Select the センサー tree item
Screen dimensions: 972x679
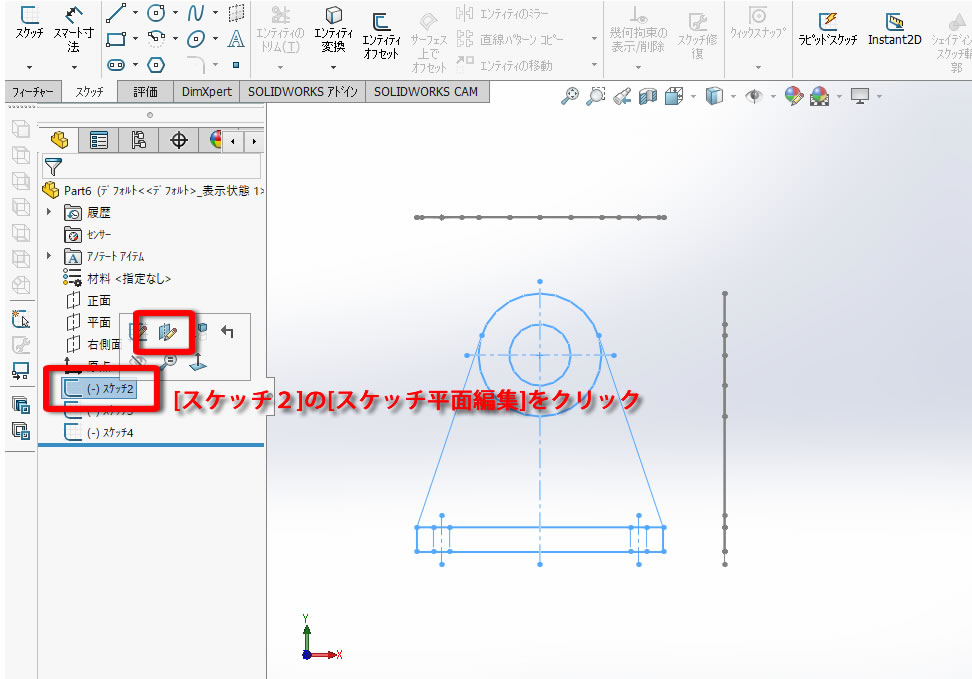click(x=88, y=234)
